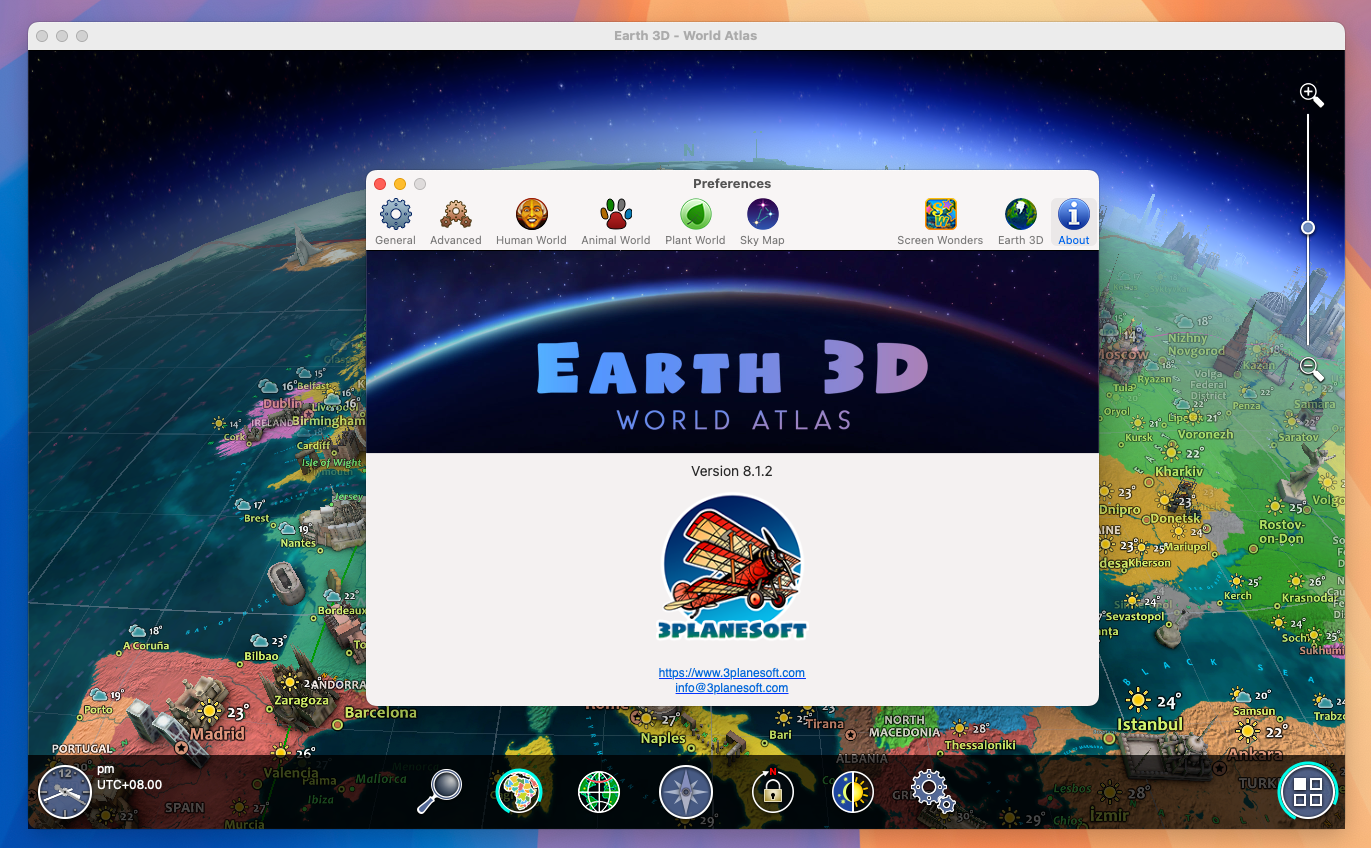This screenshot has width=1371, height=848.
Task: Click the Dublin city label on the map
Action: (x=283, y=404)
